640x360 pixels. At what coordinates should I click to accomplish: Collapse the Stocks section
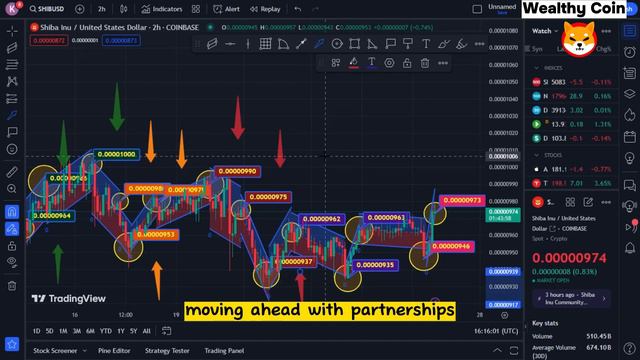pyautogui.click(x=536, y=155)
